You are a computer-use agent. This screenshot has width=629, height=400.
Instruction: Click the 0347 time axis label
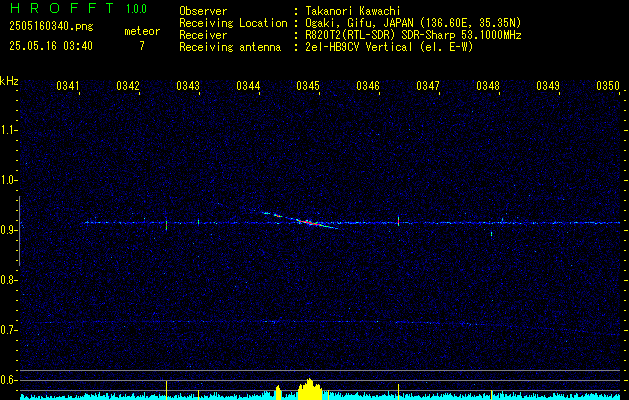[428, 85]
